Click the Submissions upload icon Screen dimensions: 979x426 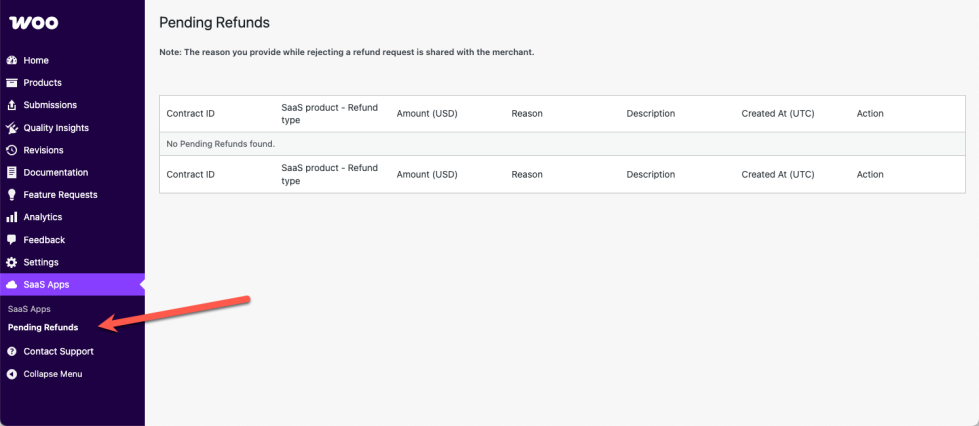[12, 105]
